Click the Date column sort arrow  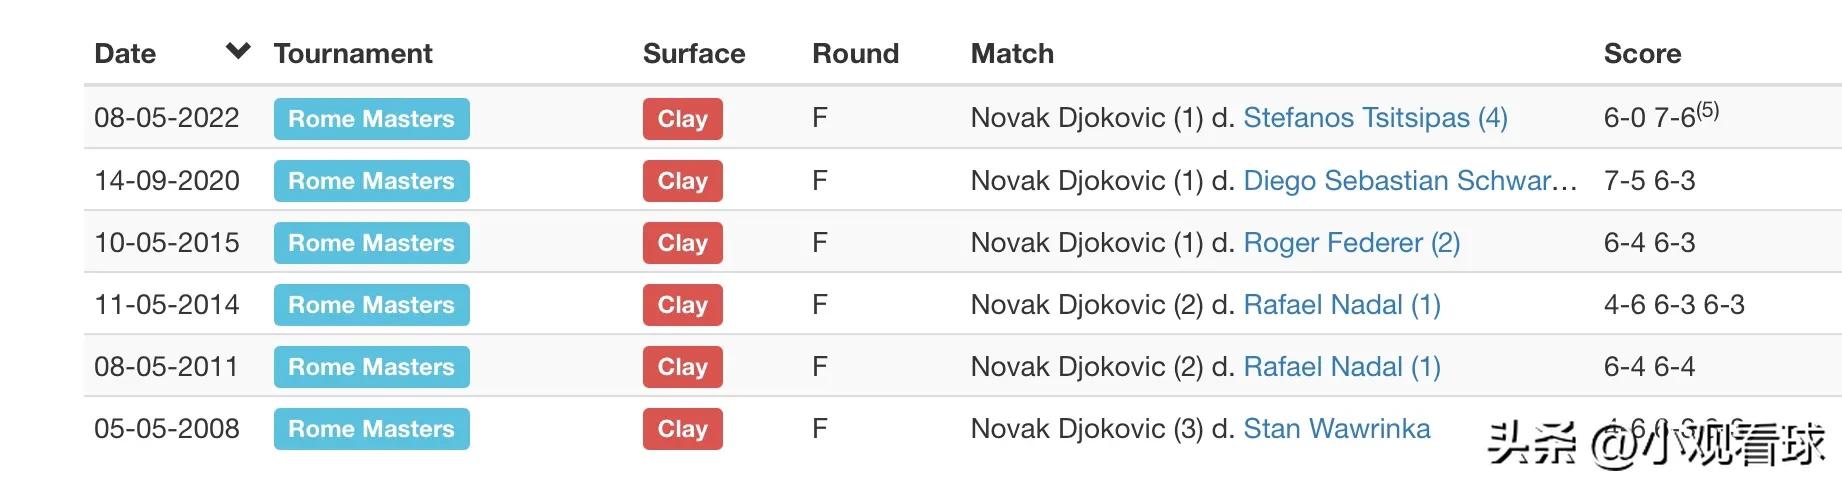(x=238, y=51)
